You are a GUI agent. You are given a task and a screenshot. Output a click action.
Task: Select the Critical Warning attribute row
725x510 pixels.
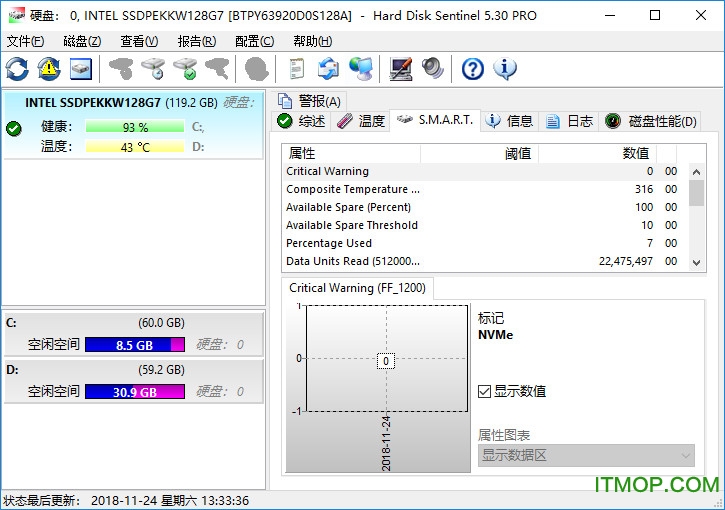(483, 172)
